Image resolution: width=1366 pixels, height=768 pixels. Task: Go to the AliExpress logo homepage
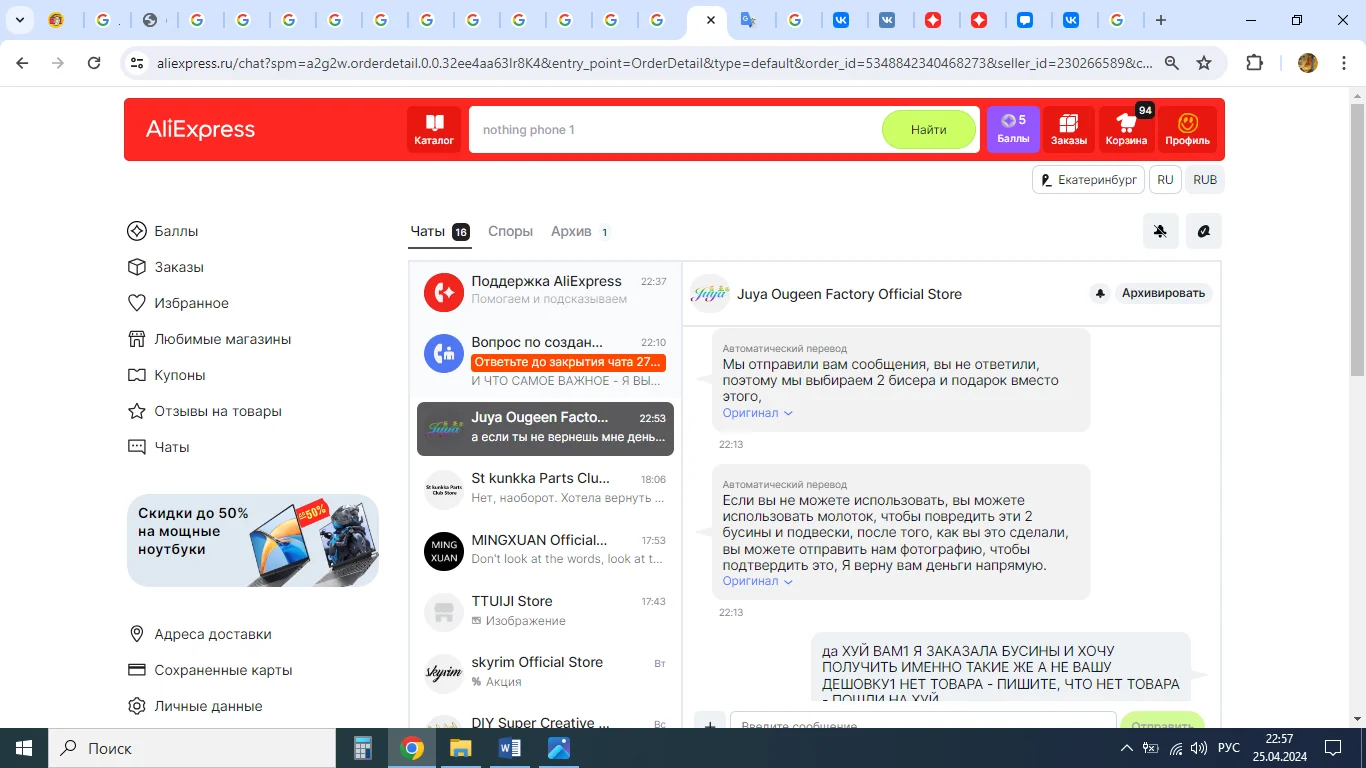[200, 129]
